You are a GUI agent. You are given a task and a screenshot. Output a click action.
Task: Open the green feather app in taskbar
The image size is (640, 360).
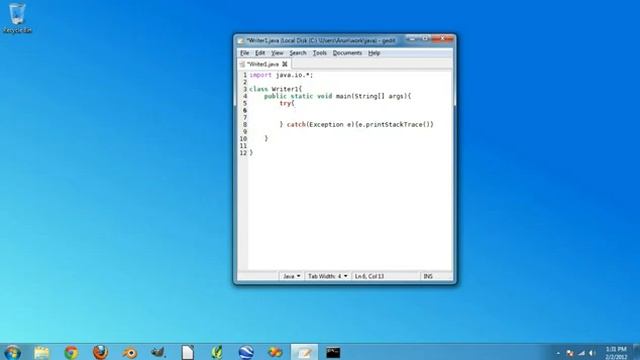point(217,352)
